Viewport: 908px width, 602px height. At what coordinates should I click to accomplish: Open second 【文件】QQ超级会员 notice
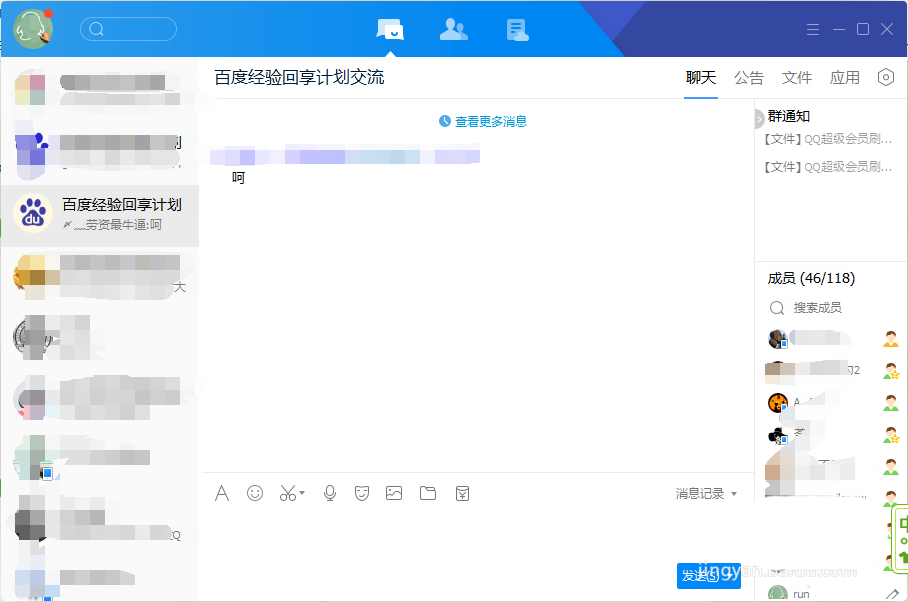[x=828, y=167]
